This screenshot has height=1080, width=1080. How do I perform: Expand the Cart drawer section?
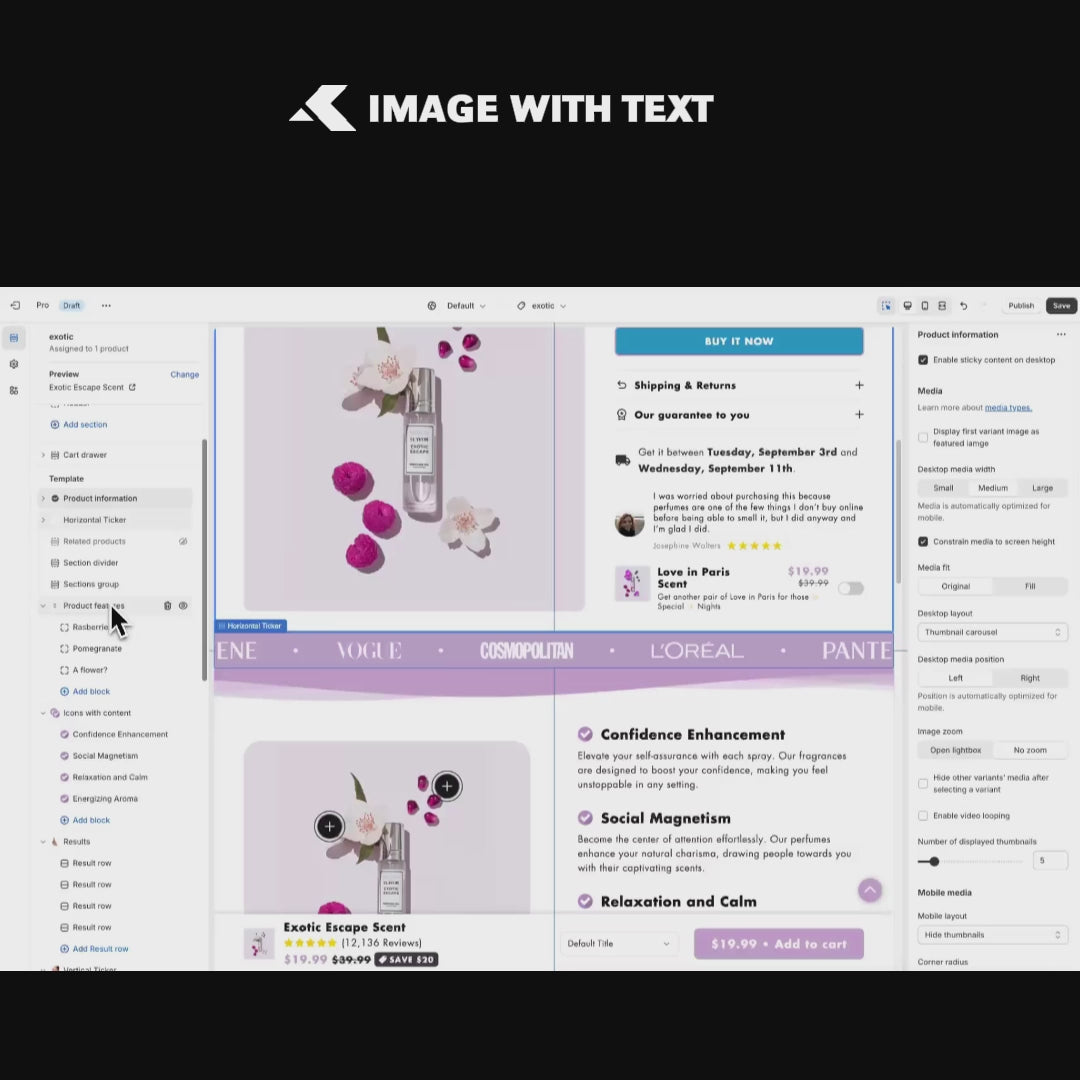pyautogui.click(x=43, y=455)
